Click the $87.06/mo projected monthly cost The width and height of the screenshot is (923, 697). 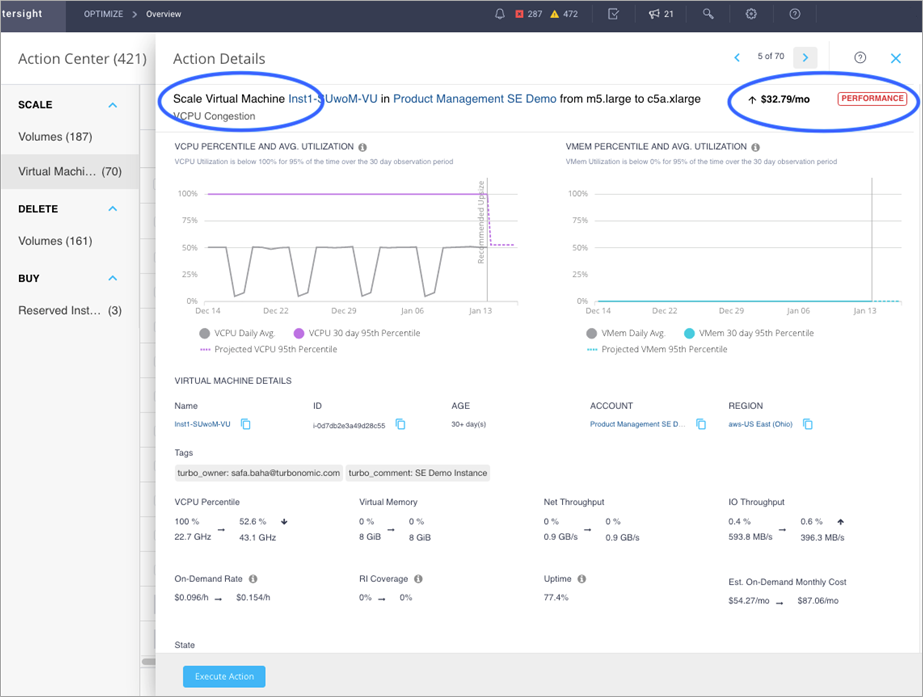click(818, 600)
